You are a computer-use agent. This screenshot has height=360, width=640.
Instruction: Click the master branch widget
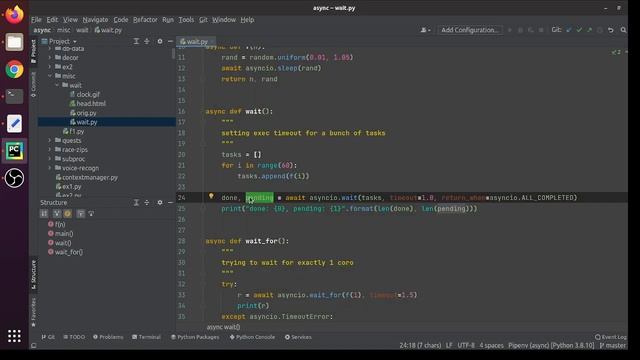(613, 345)
